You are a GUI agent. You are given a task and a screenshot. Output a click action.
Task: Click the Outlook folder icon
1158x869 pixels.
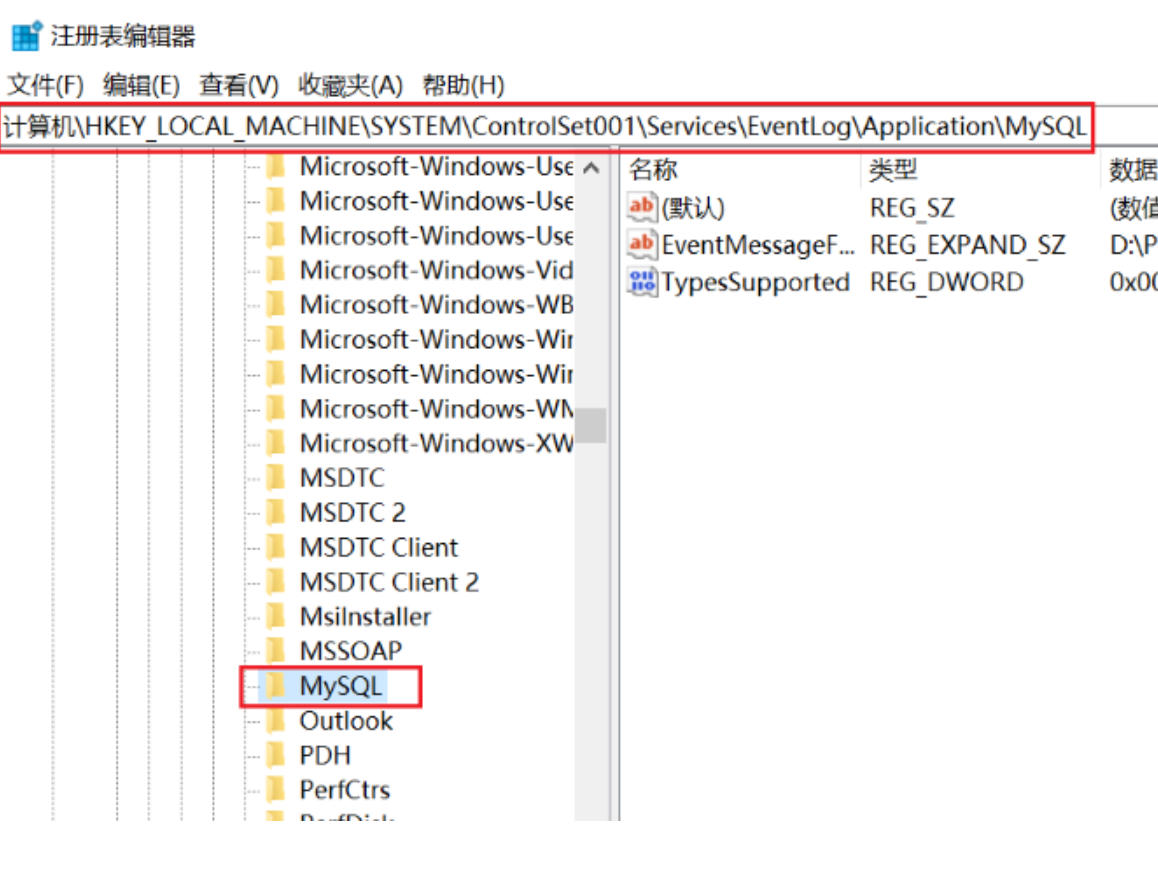276,721
